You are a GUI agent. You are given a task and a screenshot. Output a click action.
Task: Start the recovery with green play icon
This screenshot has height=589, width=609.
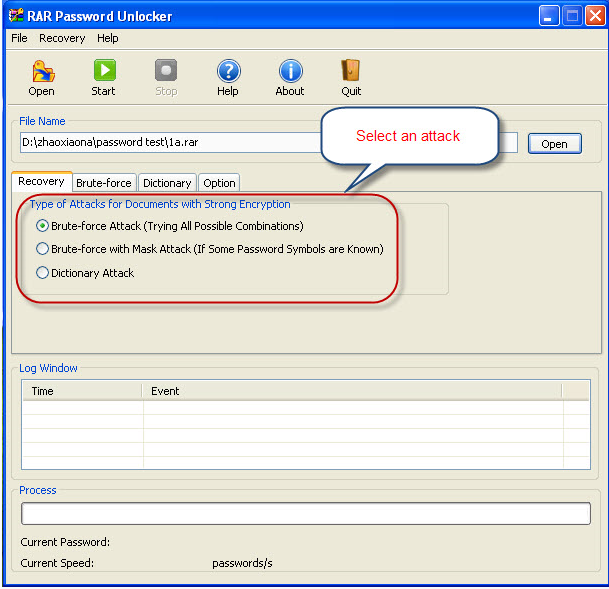[104, 70]
